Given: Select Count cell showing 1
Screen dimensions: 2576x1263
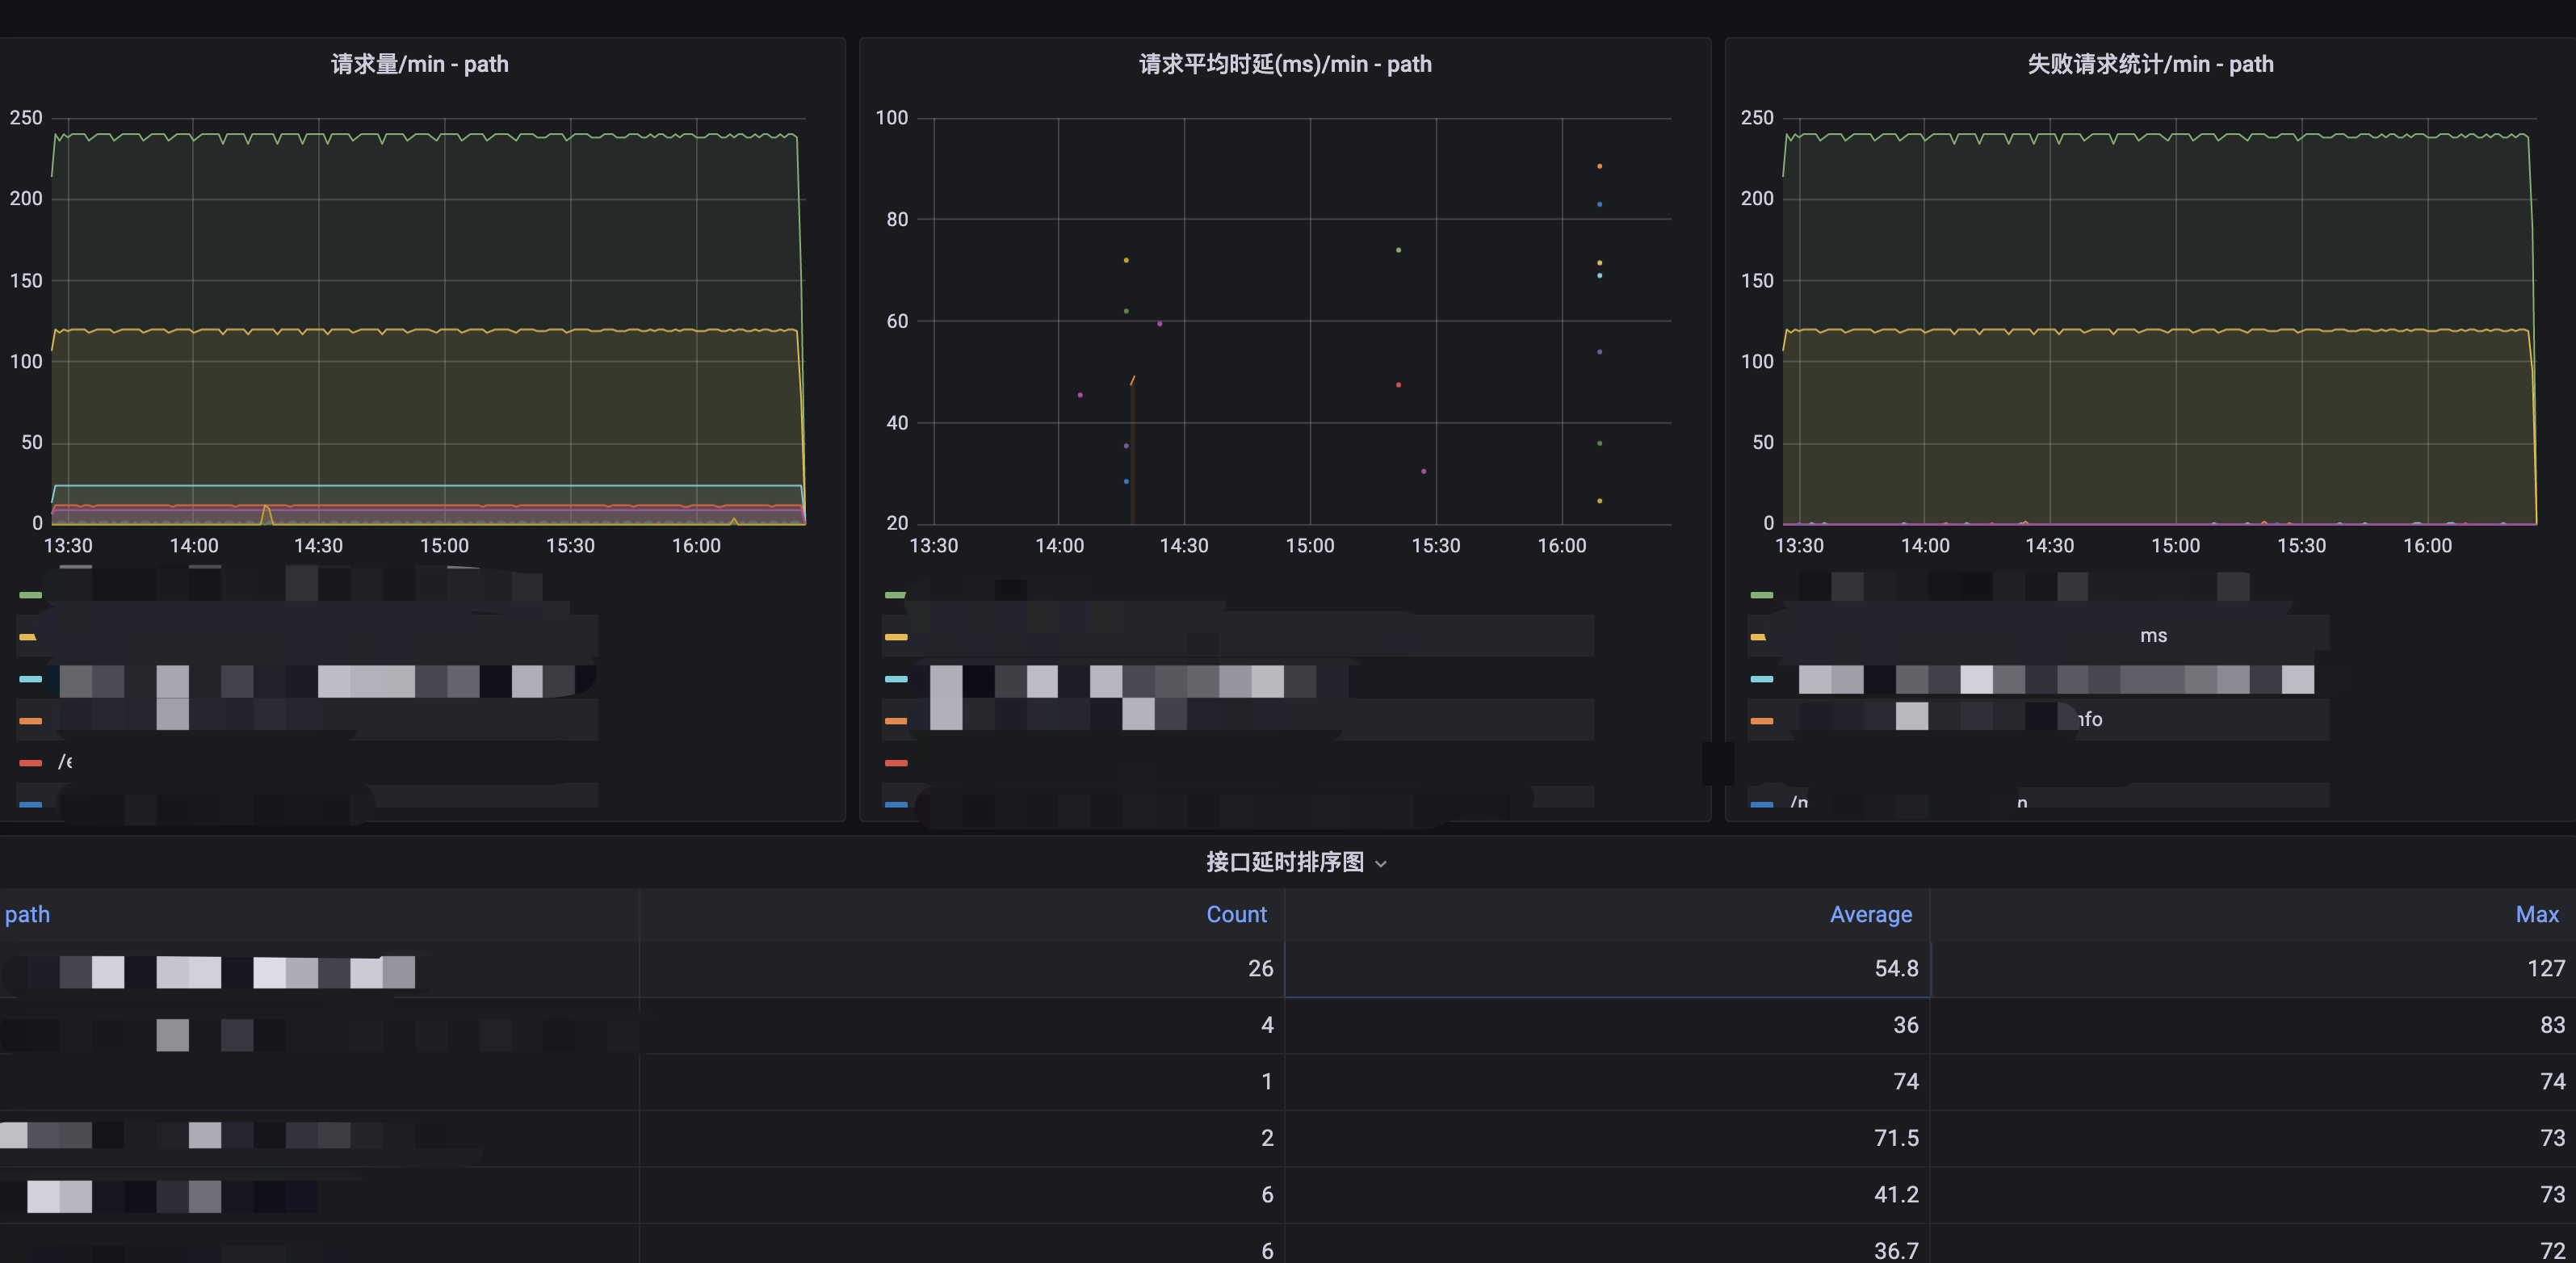Looking at the screenshot, I should coord(960,1082).
